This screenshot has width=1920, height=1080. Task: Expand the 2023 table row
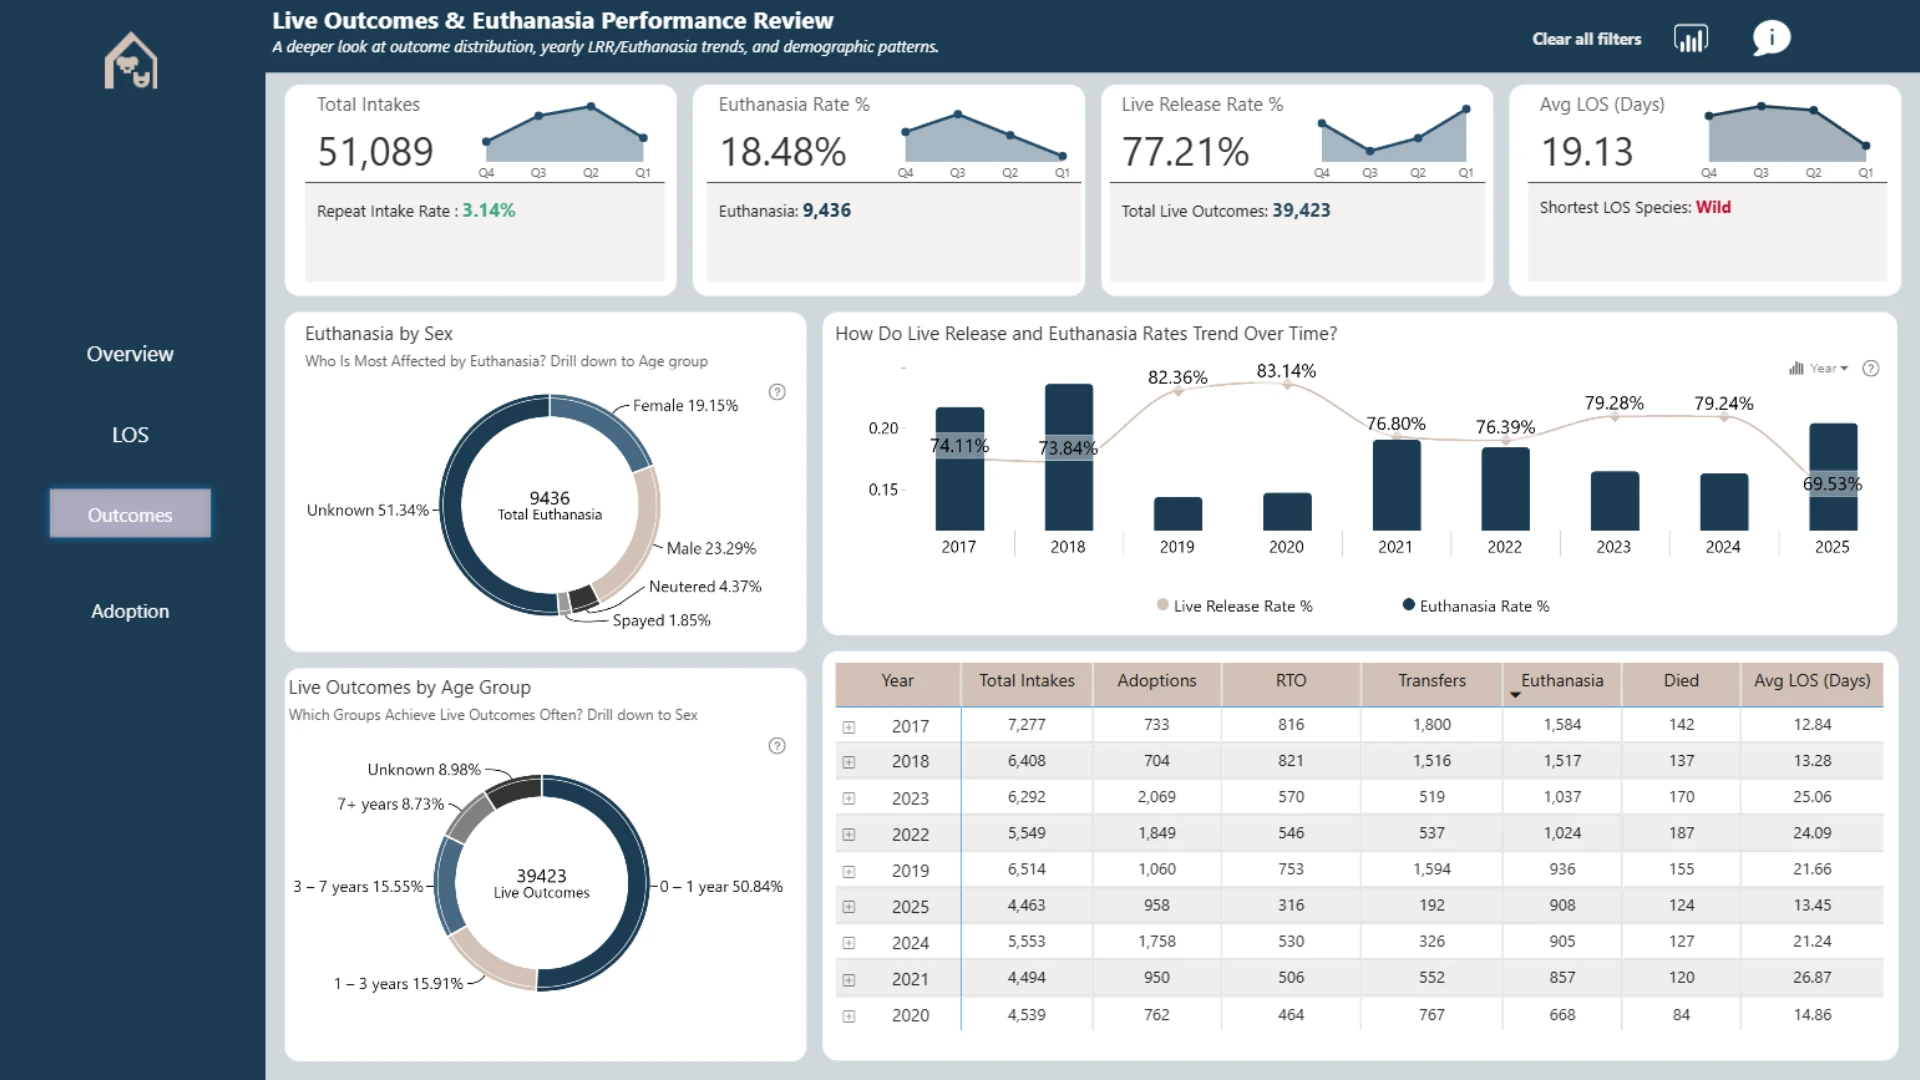849,799
